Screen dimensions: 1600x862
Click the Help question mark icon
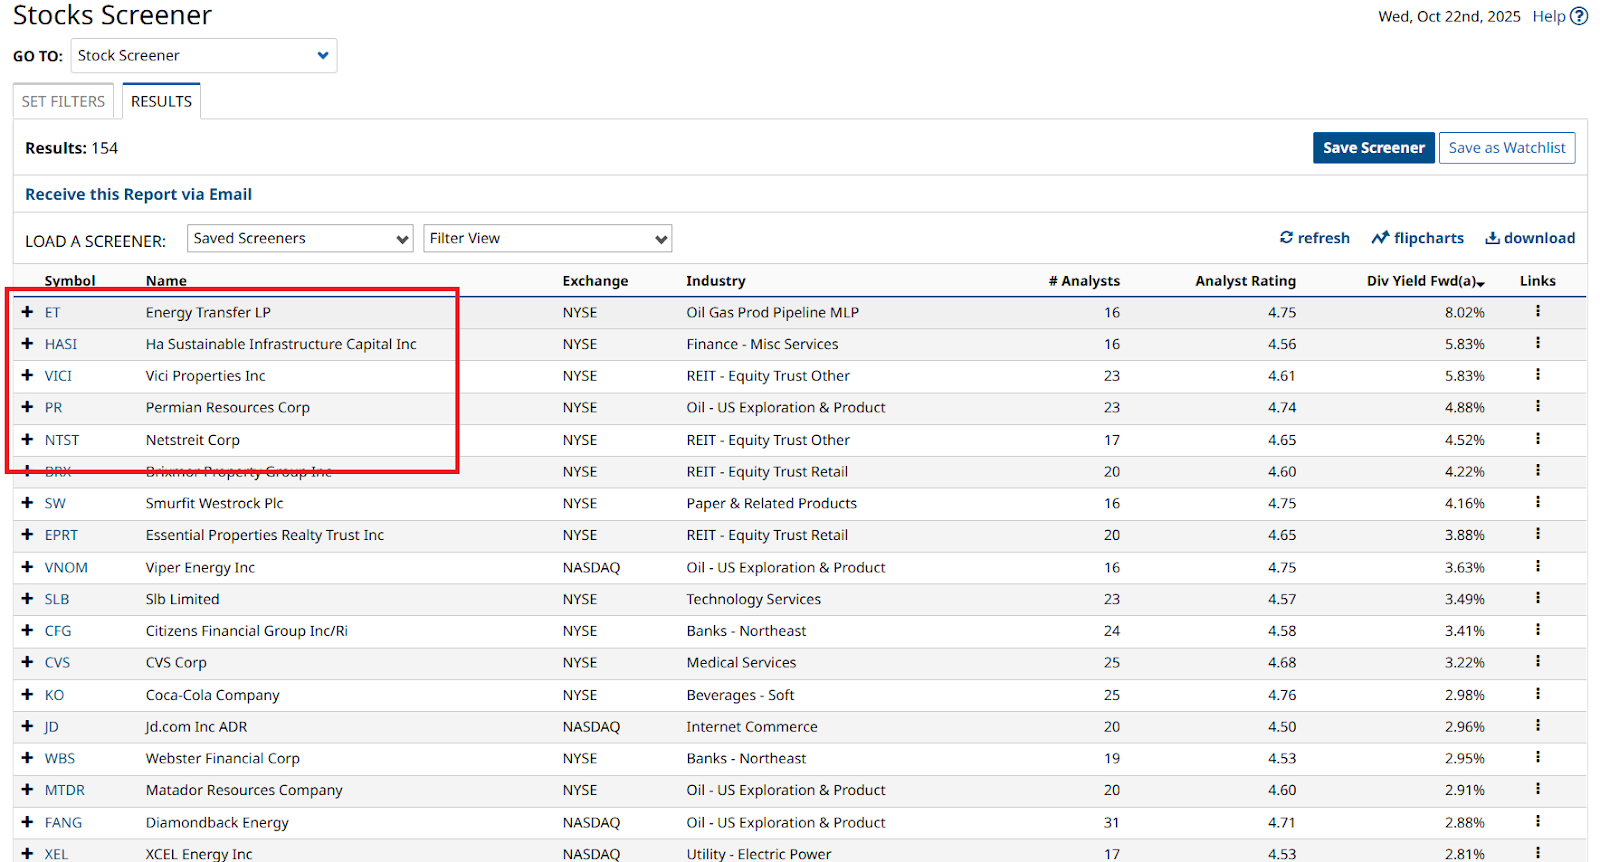click(1578, 16)
